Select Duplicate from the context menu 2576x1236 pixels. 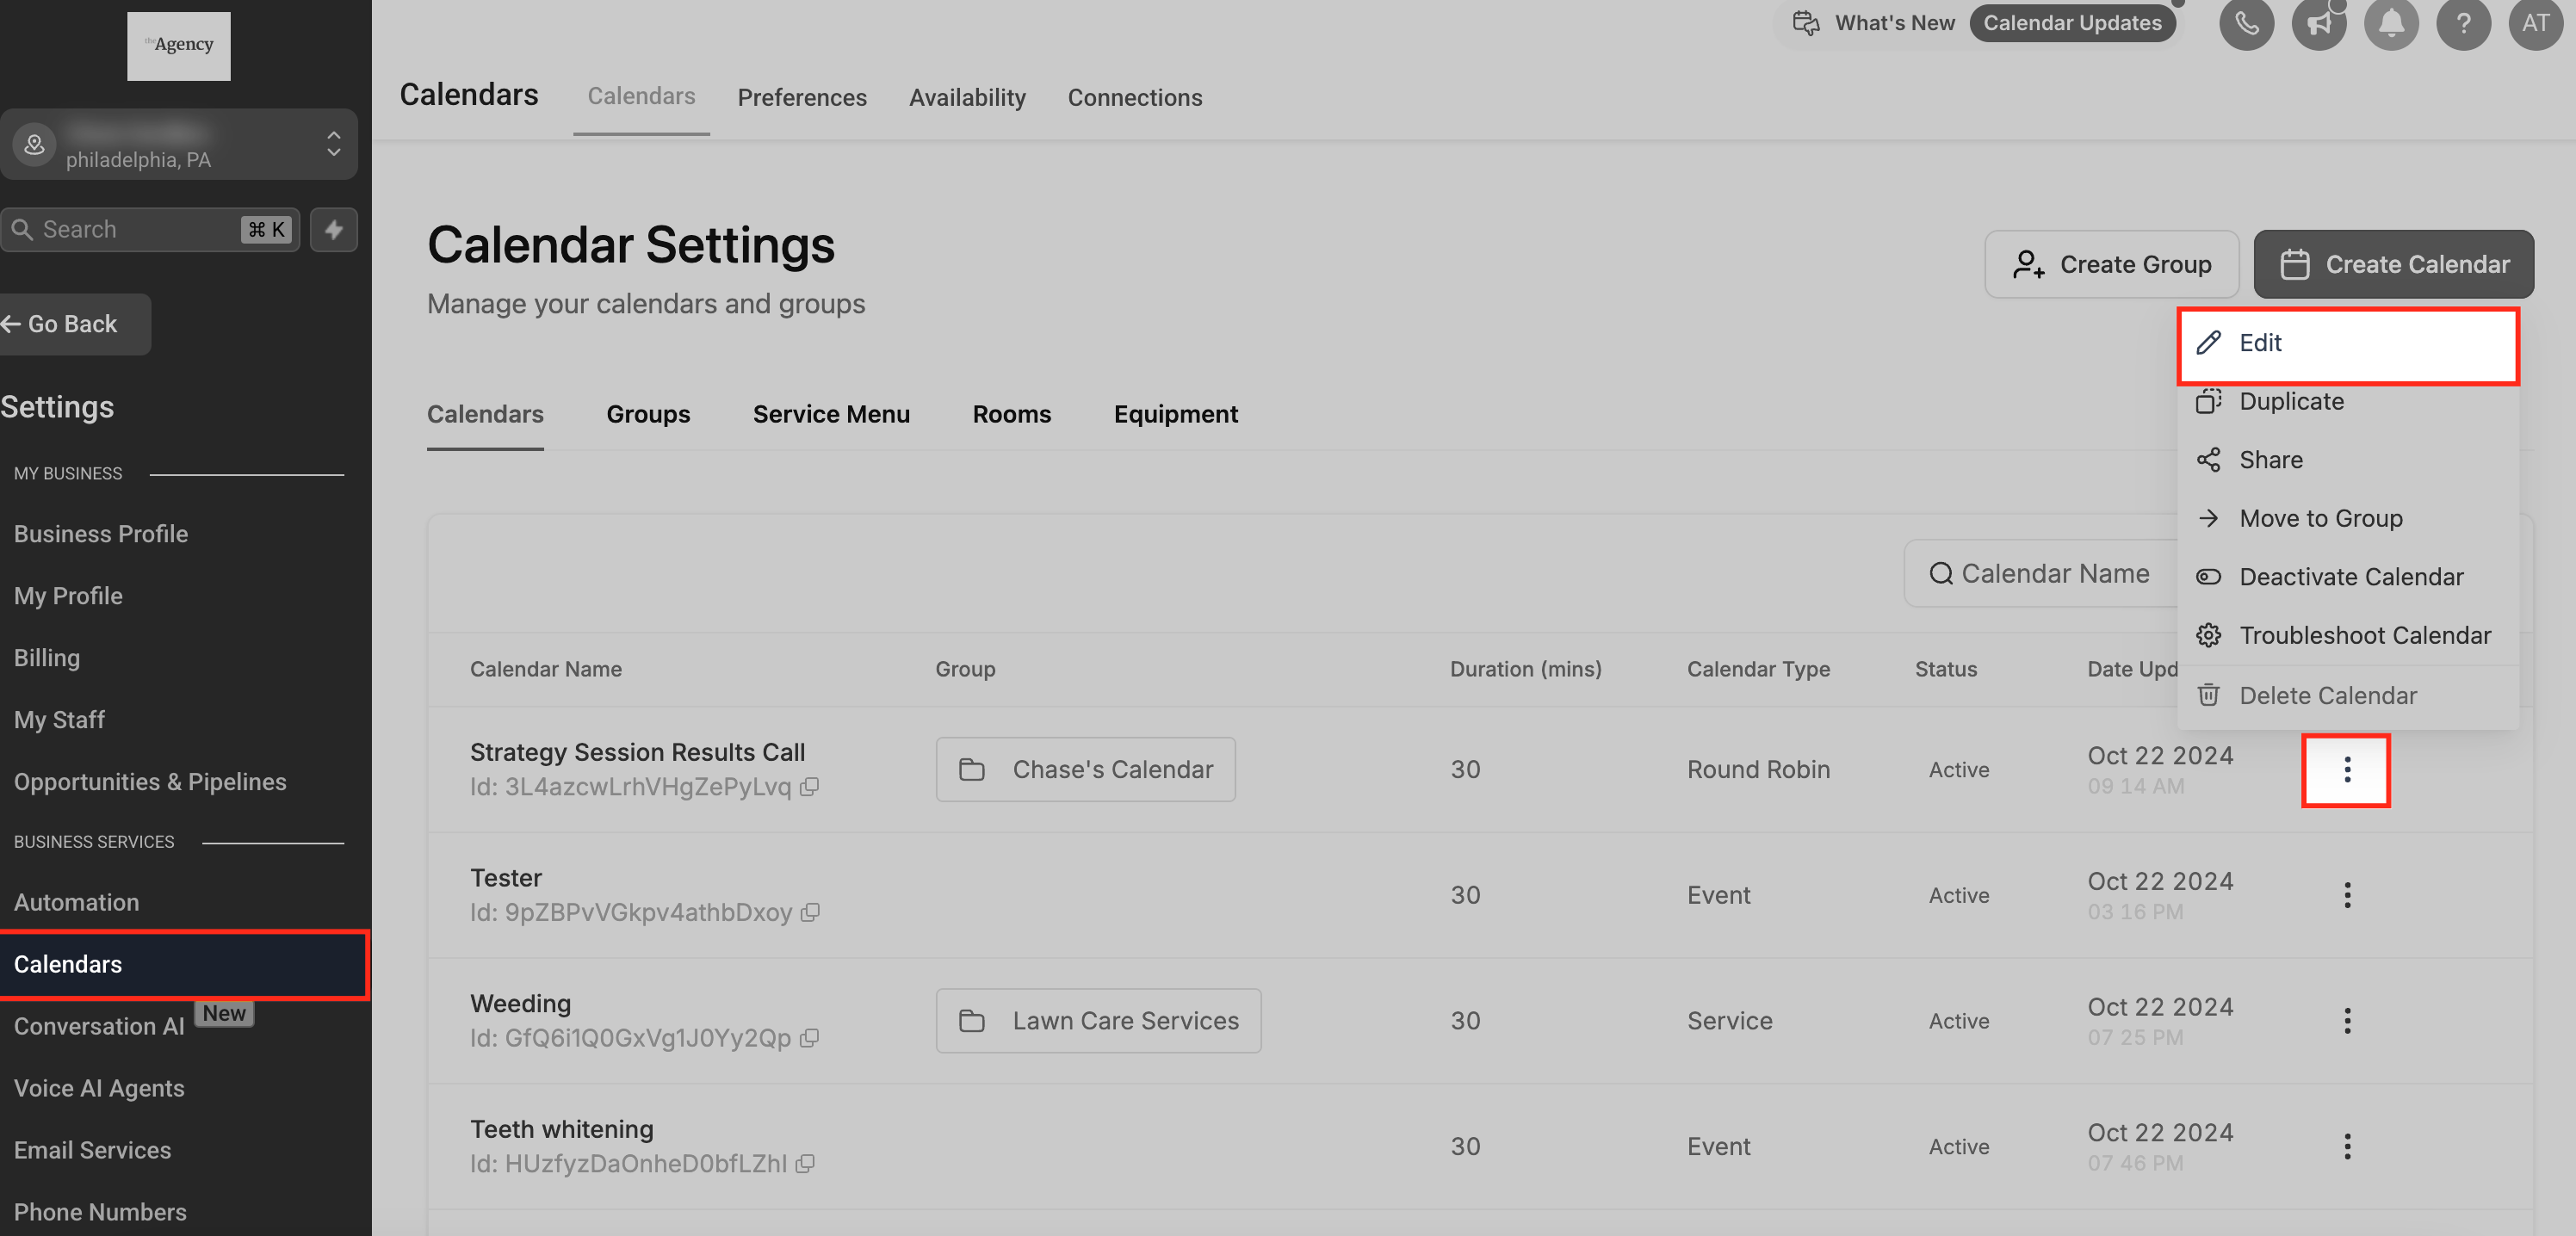point(2290,401)
